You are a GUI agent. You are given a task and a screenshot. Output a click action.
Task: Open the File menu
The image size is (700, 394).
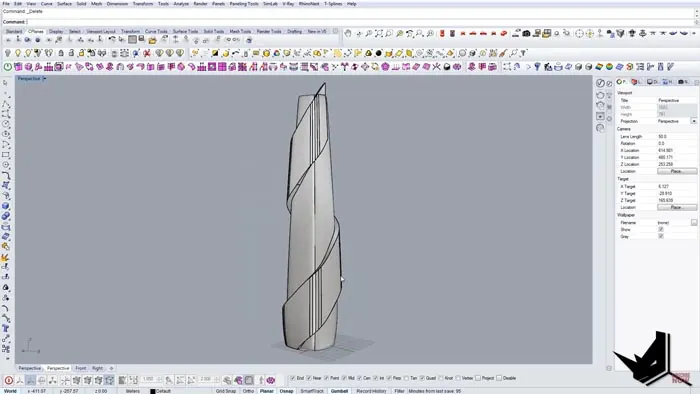[x=6, y=4]
